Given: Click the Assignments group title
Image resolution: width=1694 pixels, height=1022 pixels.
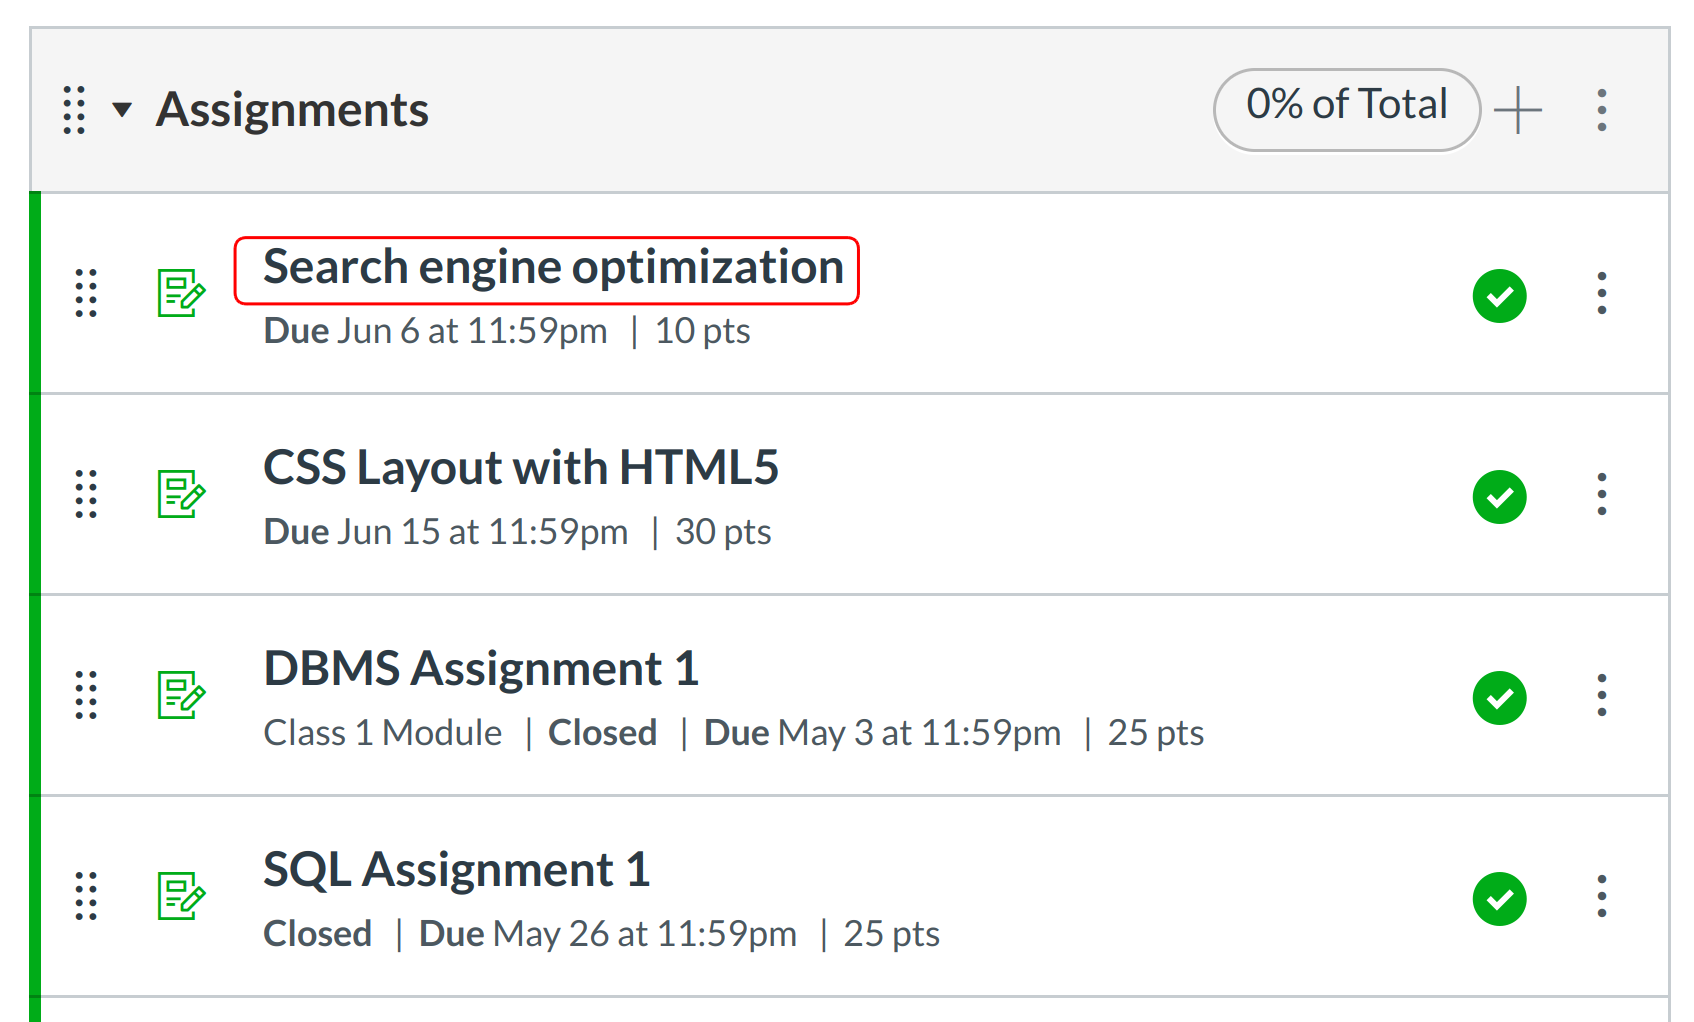Looking at the screenshot, I should (x=291, y=110).
